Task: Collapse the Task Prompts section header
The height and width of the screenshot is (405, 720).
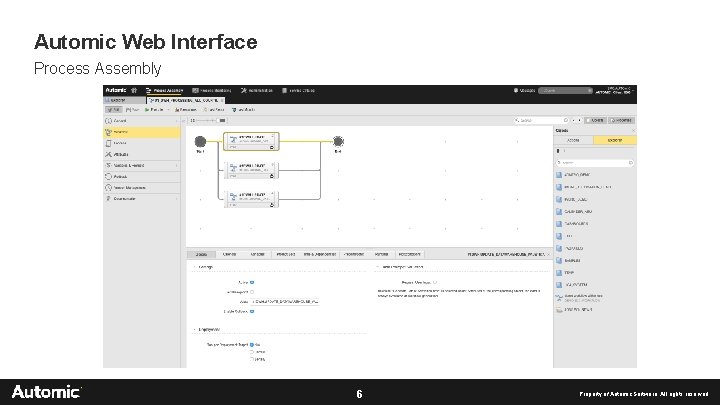Action: pos(400,267)
